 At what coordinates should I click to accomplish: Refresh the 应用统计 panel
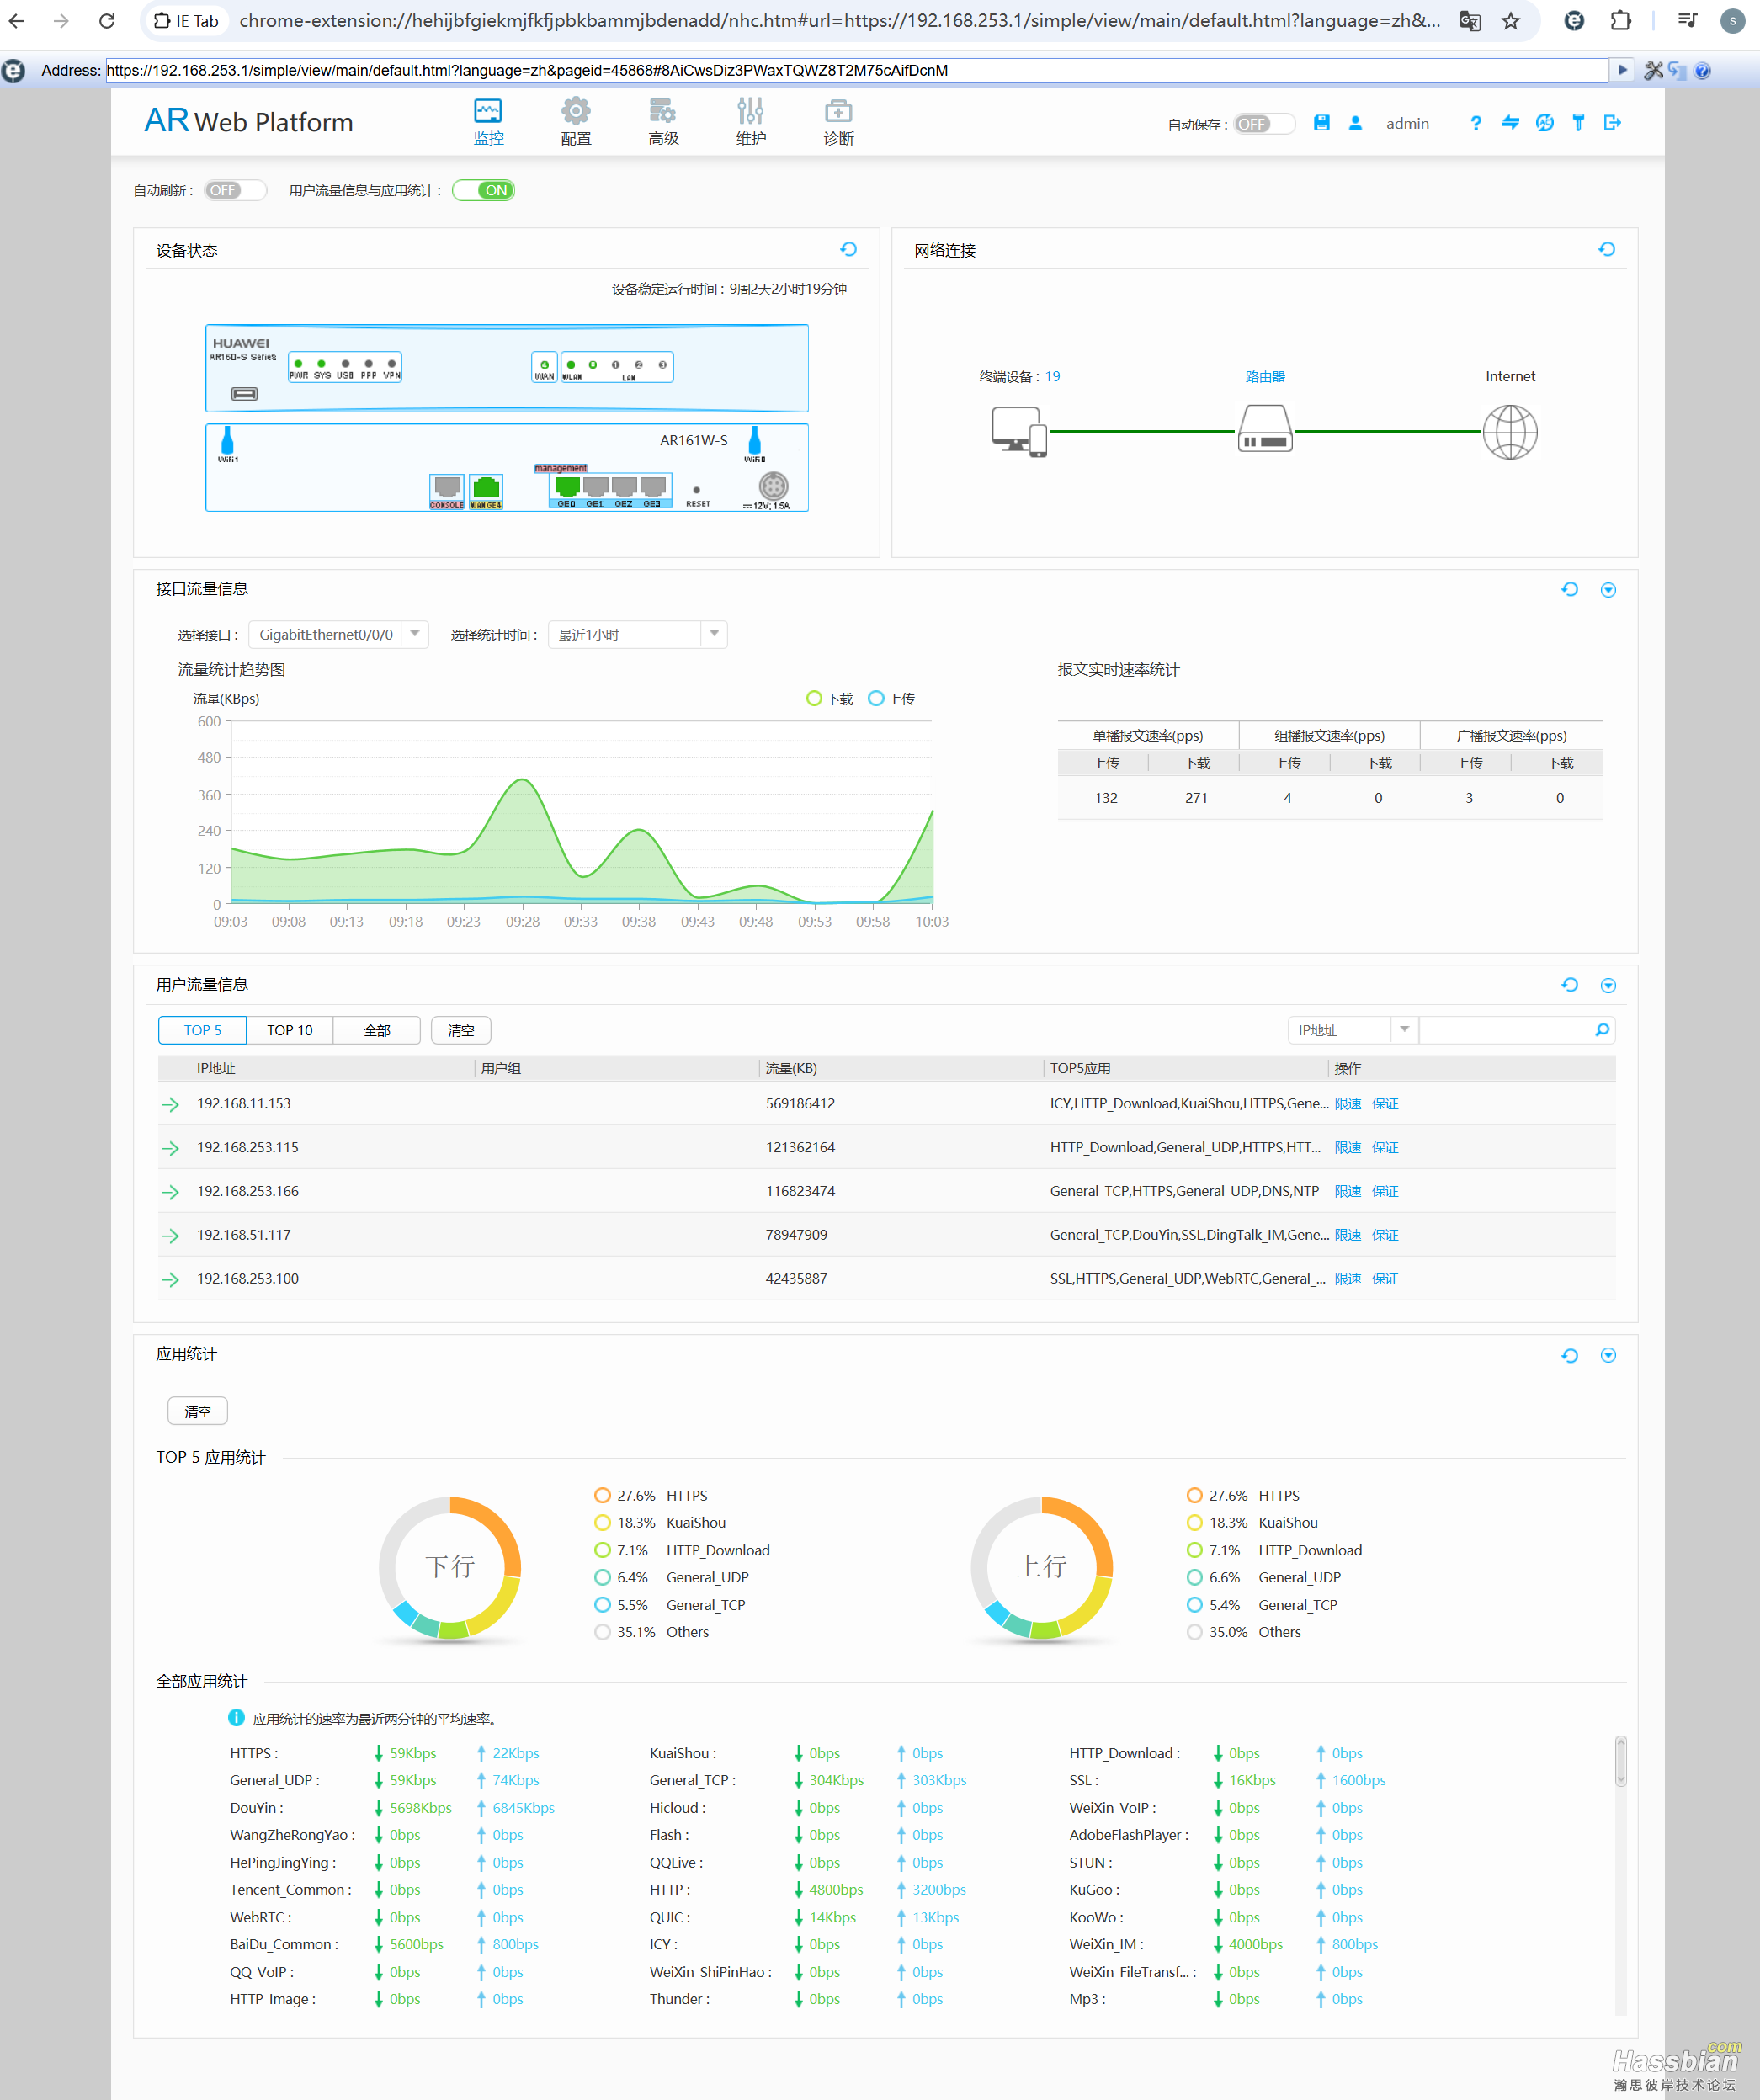point(1570,1356)
